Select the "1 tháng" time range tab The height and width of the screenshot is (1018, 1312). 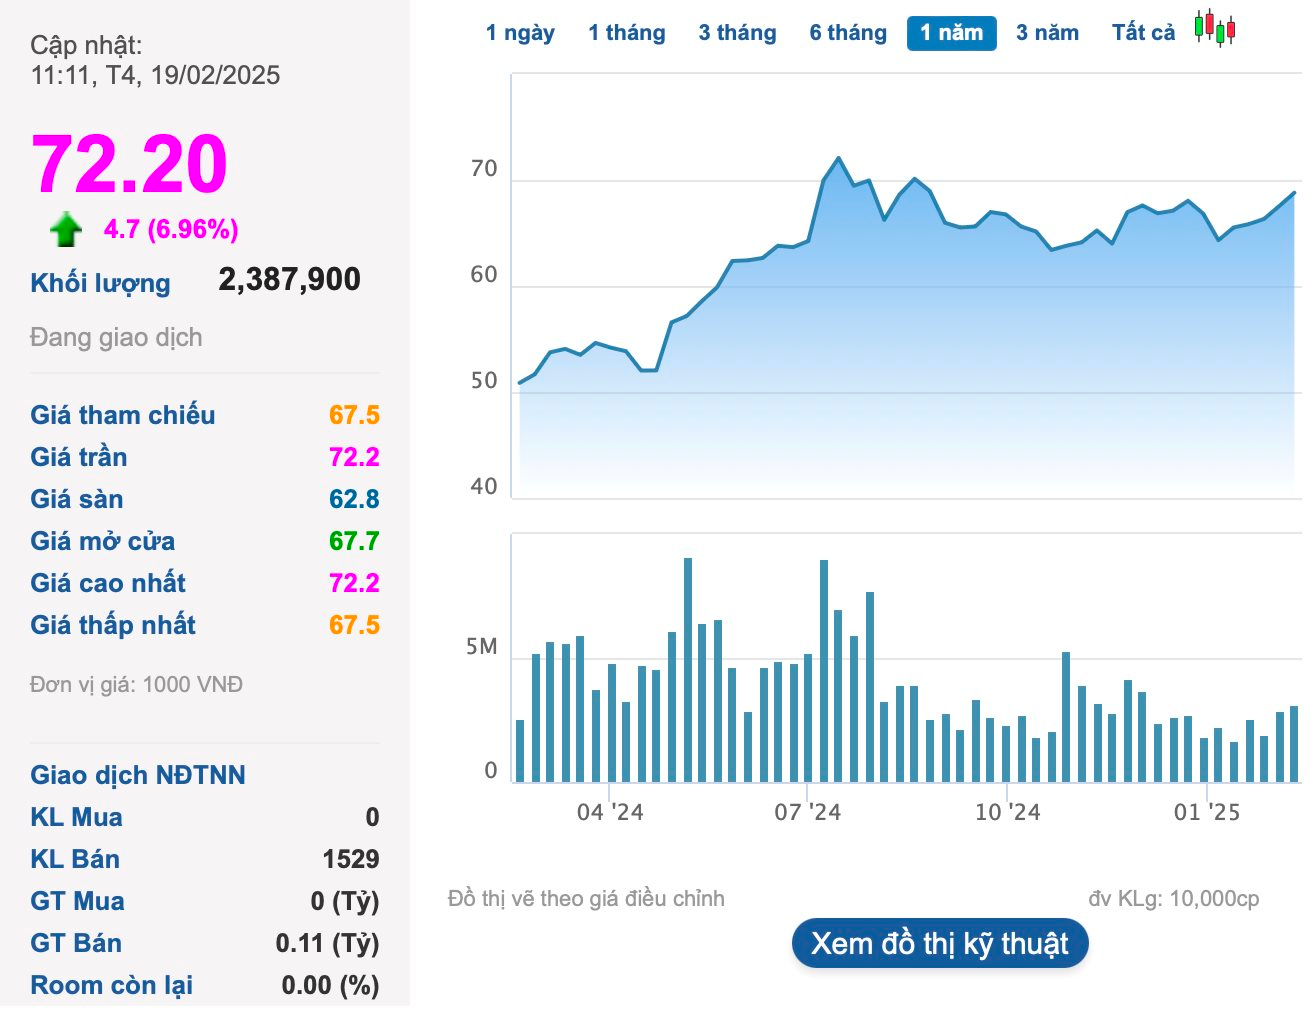pyautogui.click(x=627, y=33)
